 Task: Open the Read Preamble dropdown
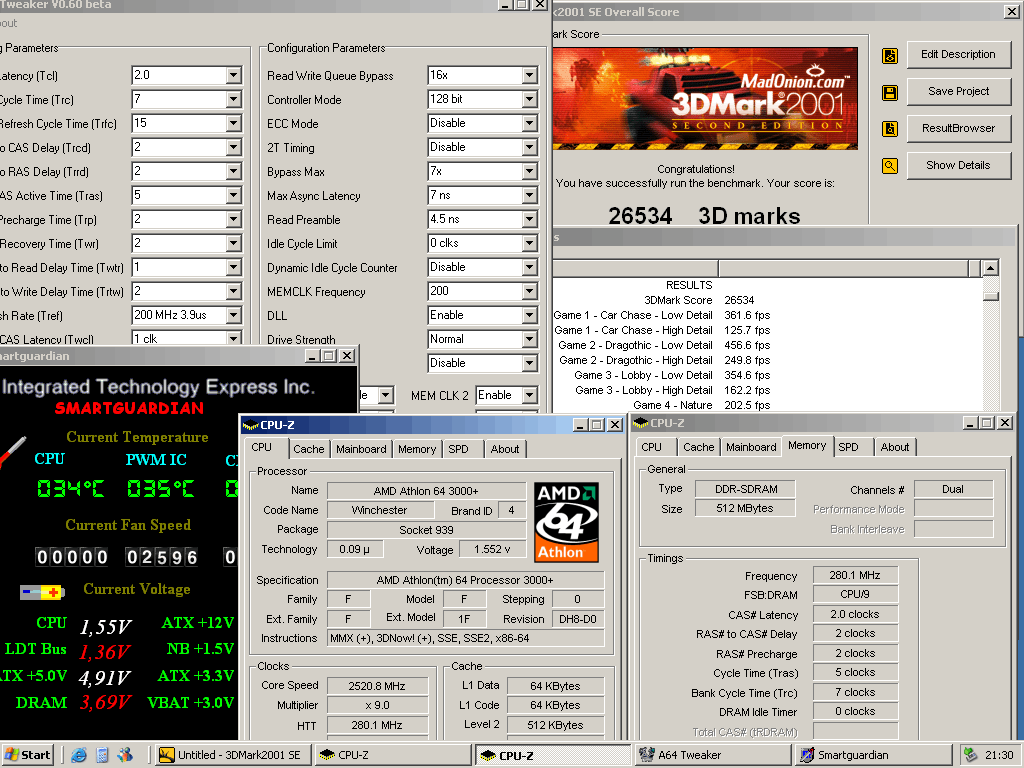point(530,219)
